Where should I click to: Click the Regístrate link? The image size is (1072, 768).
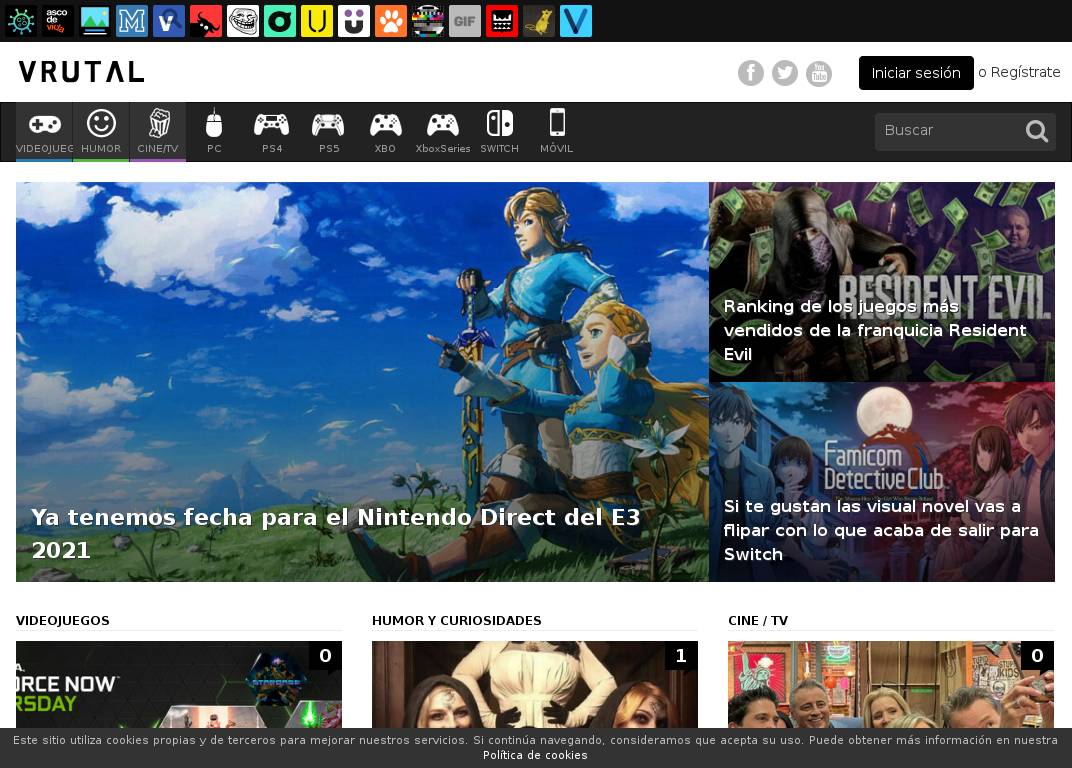click(x=1025, y=72)
